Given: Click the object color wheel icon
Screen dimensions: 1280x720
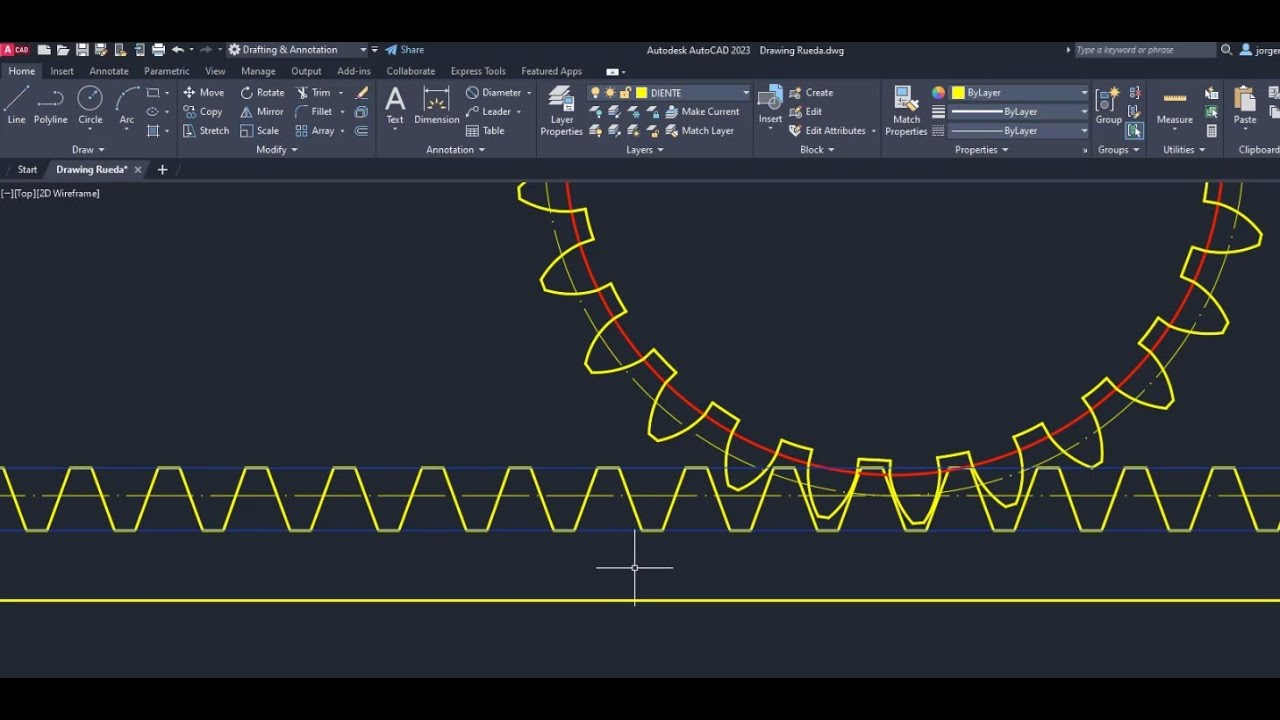Looking at the screenshot, I should point(938,92).
